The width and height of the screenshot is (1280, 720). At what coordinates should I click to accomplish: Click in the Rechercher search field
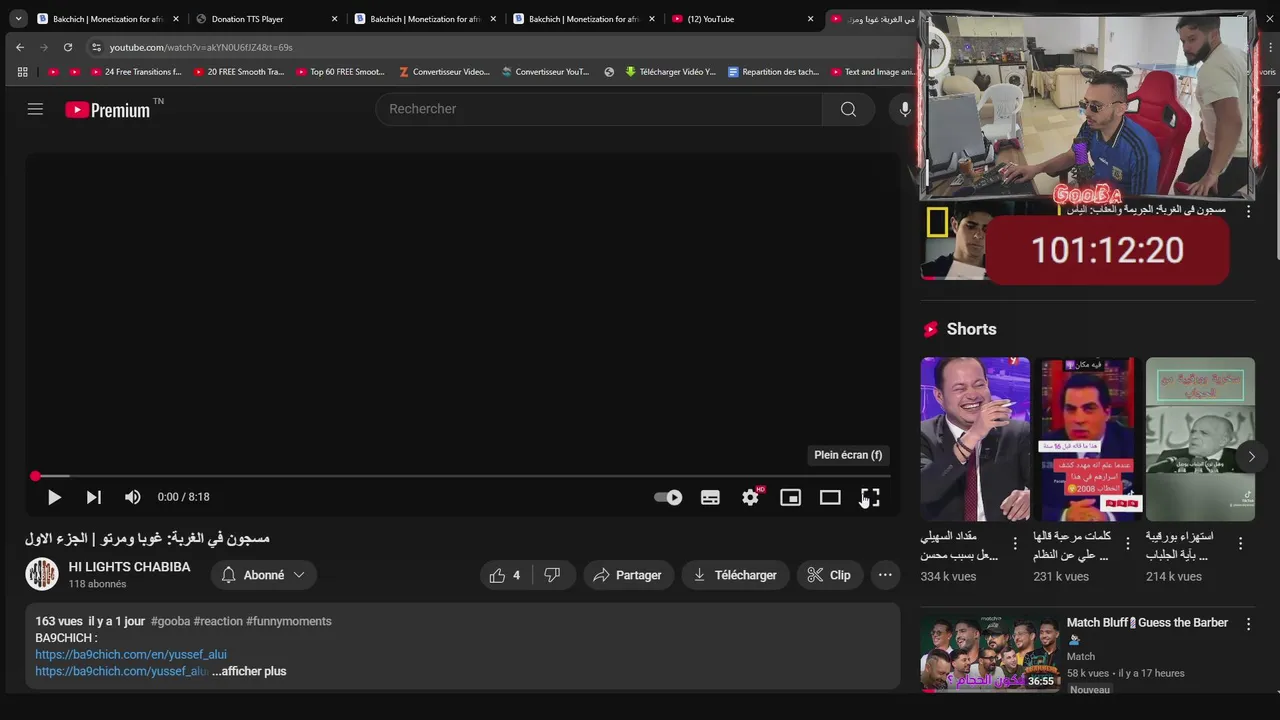(599, 109)
